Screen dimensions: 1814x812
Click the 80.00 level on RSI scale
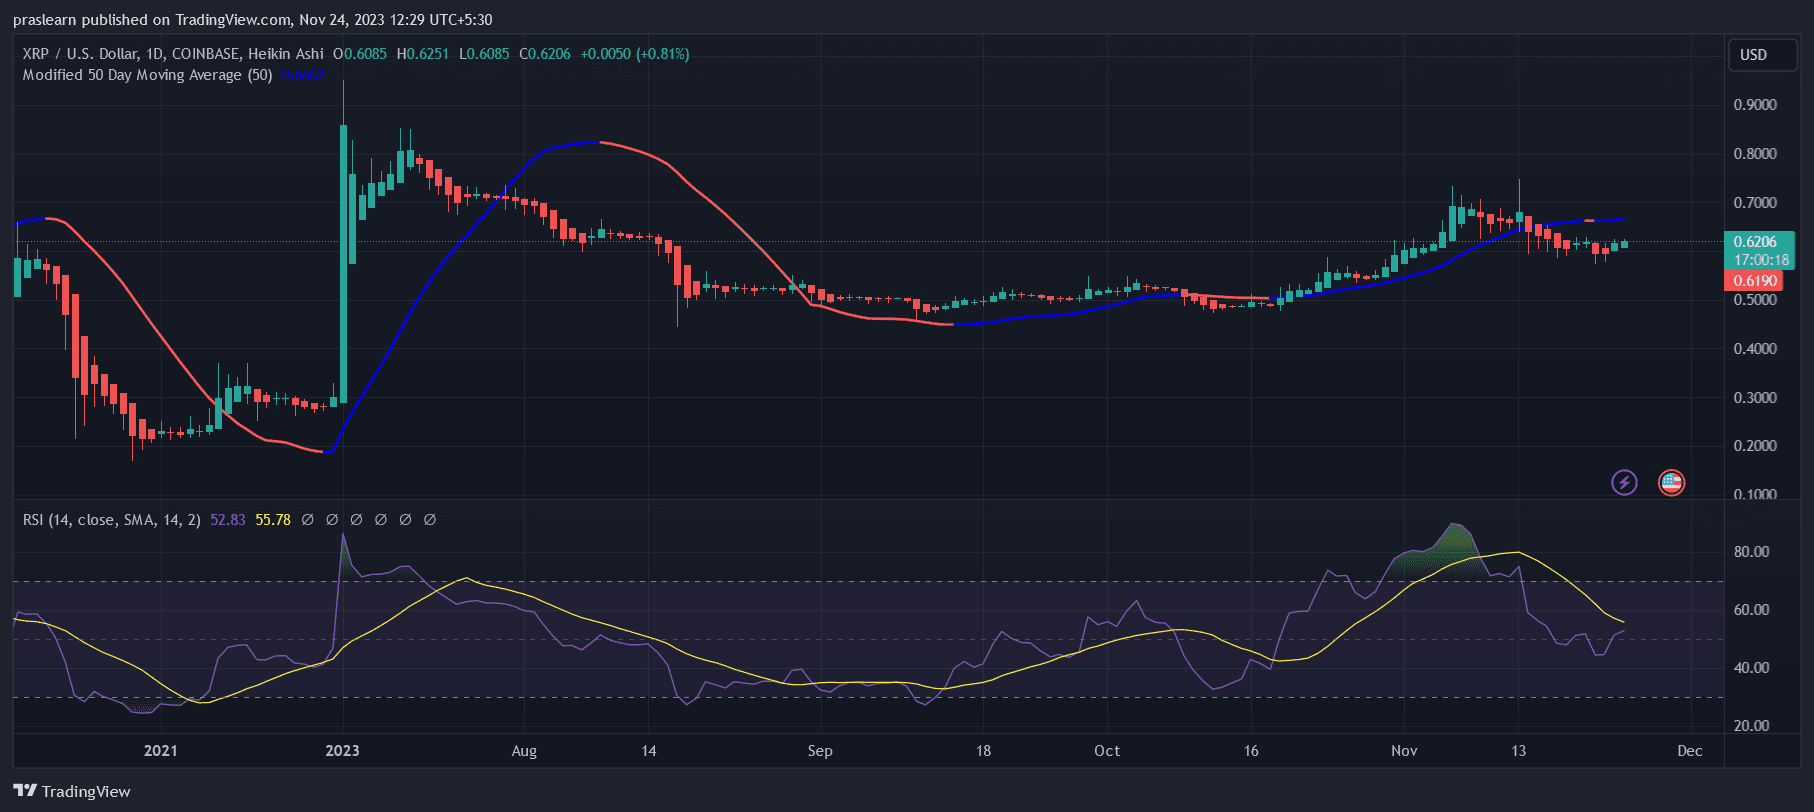(x=1751, y=552)
